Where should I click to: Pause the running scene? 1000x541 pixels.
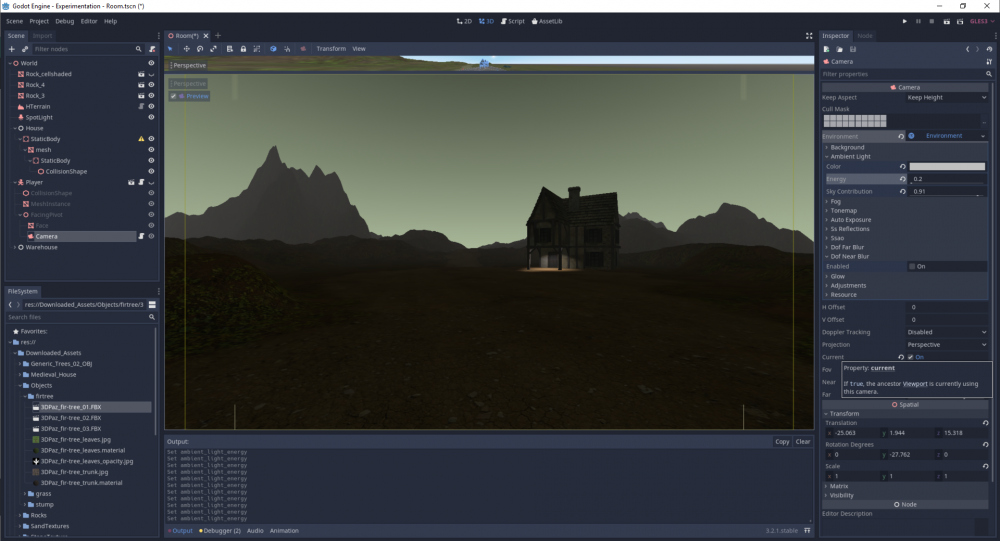pyautogui.click(x=918, y=21)
